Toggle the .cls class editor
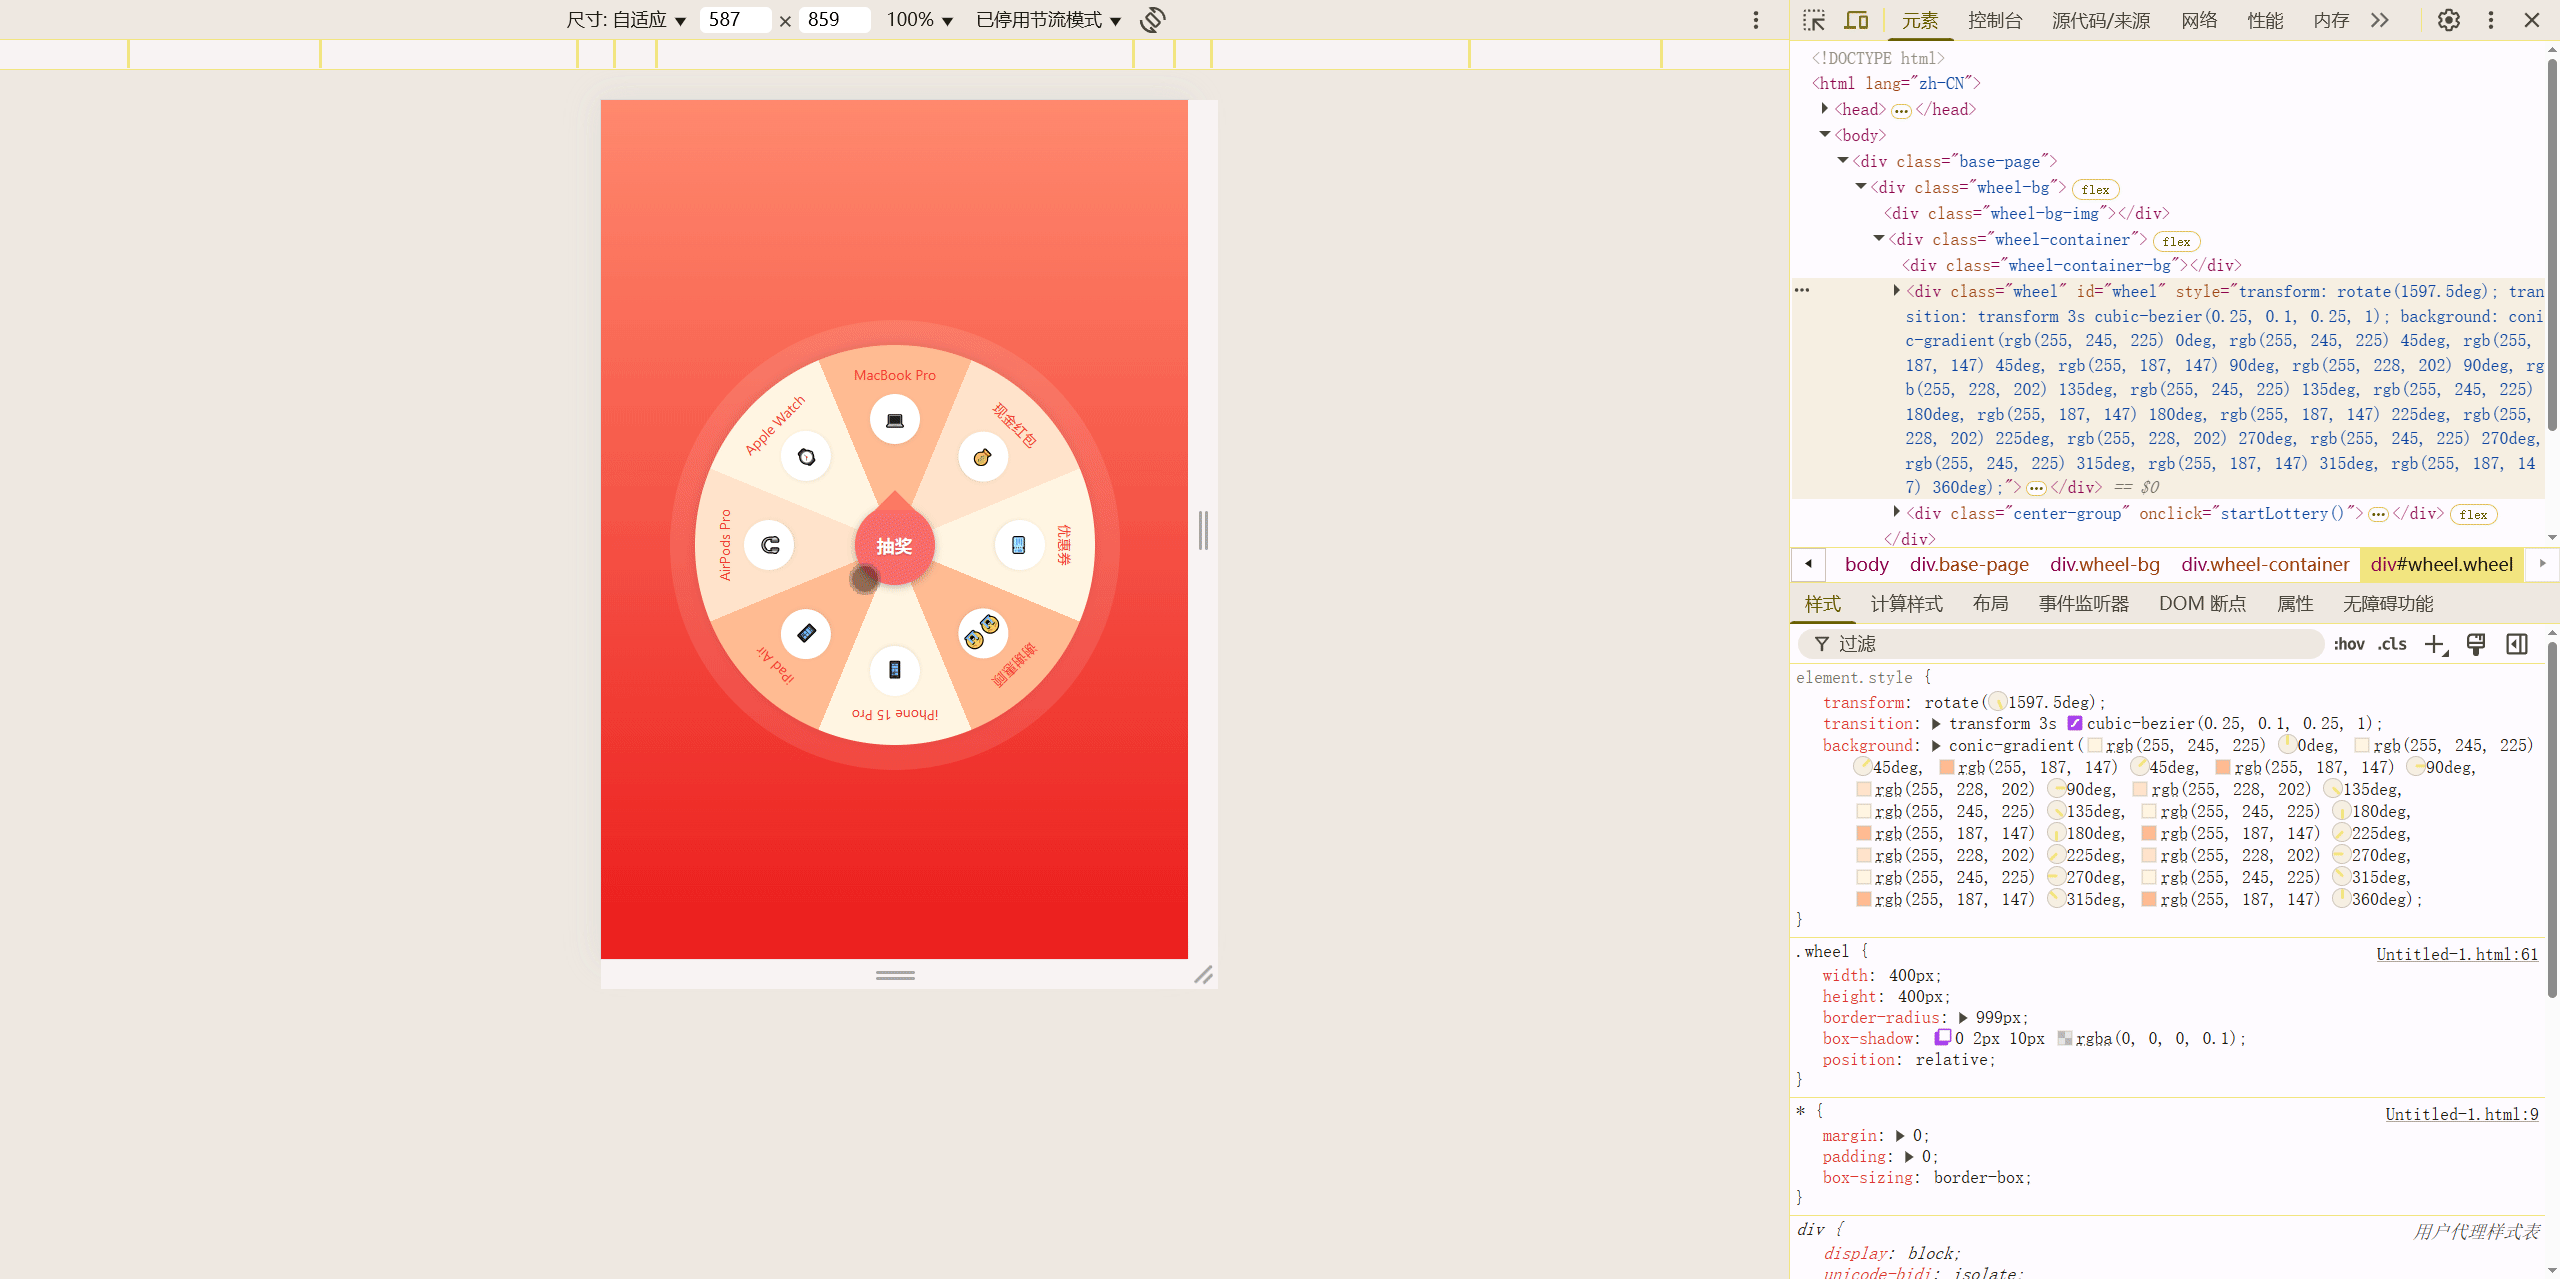2560x1279 pixels. [2393, 644]
